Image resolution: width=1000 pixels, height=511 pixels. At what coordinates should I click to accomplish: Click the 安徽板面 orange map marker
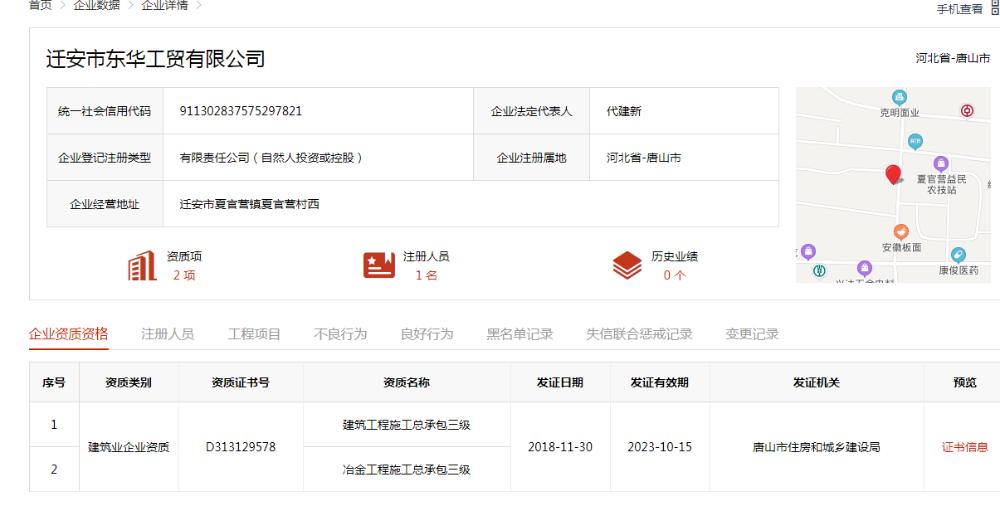pyautogui.click(x=900, y=232)
